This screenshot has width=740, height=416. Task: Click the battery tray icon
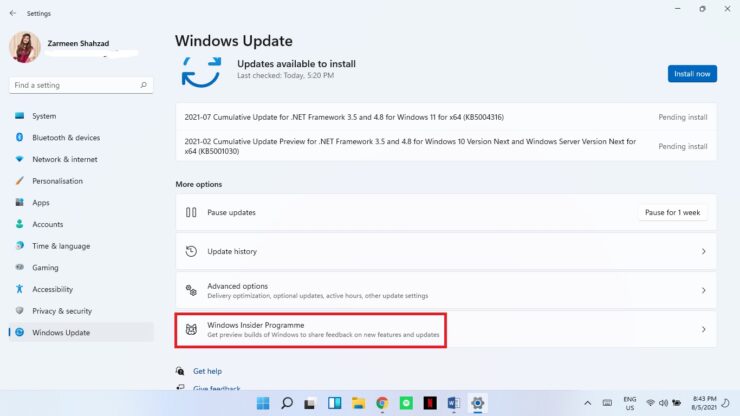676,403
